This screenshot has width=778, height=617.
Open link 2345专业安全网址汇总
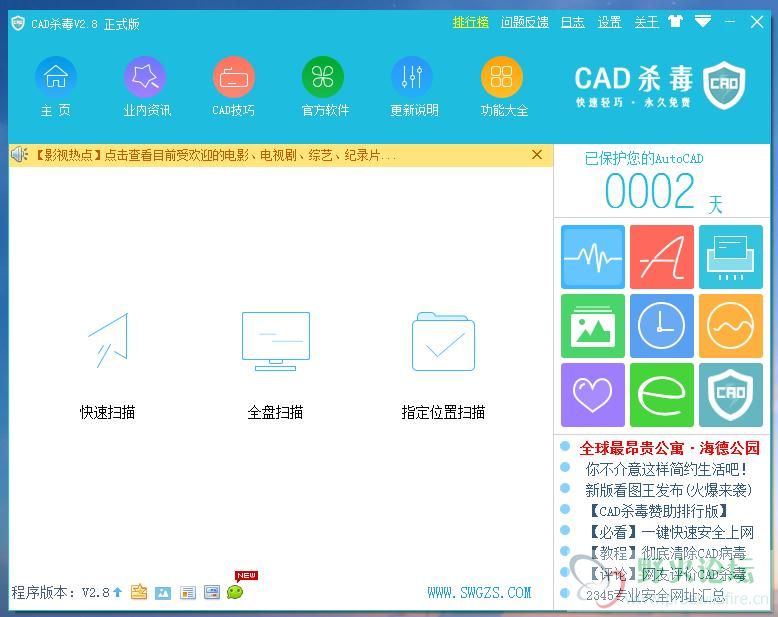(655, 595)
